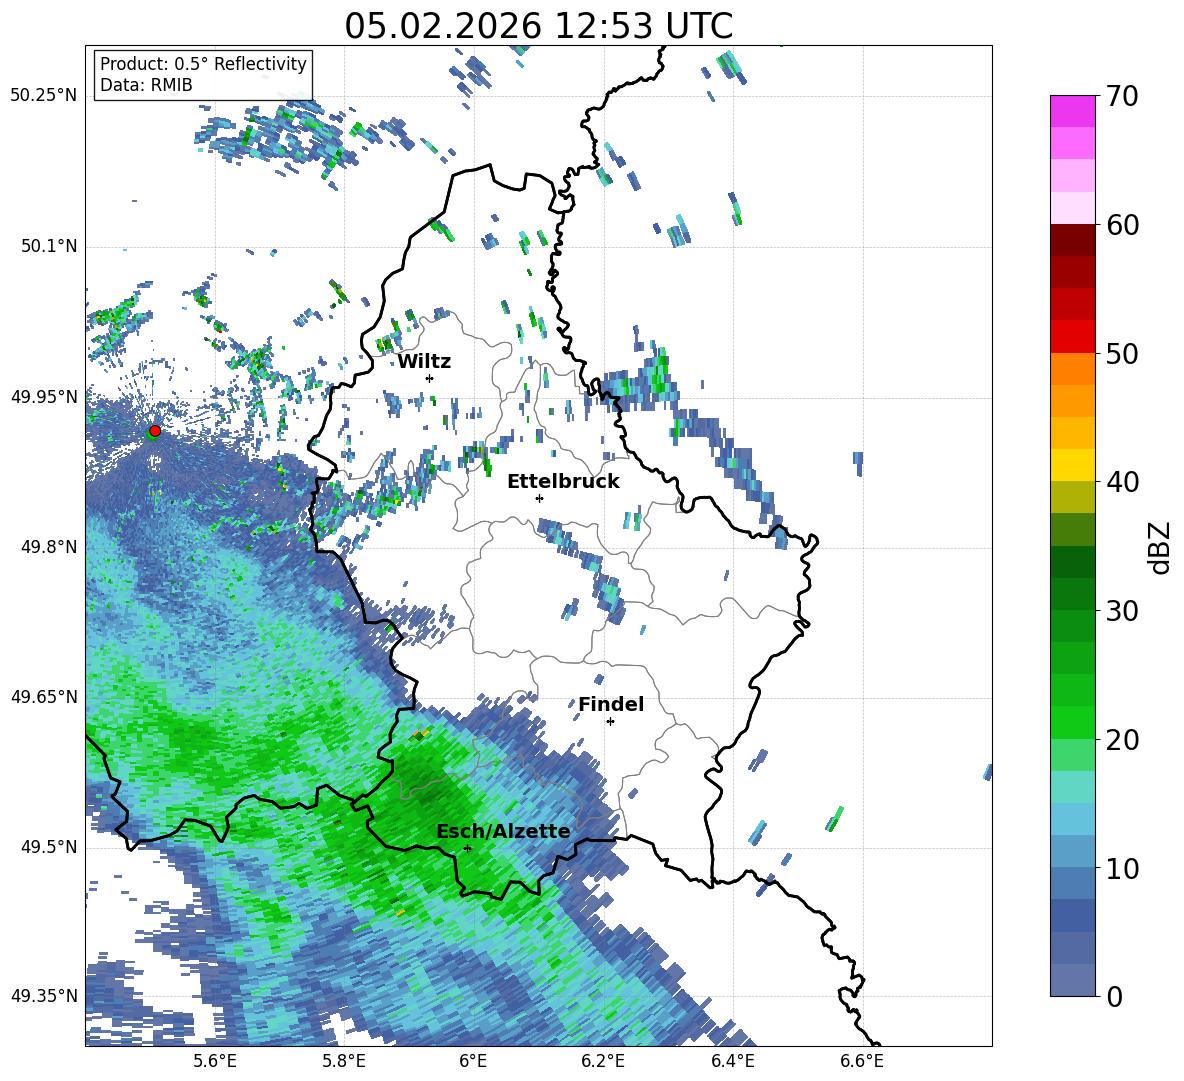
Task: Select the Findel city label
Action: [611, 704]
